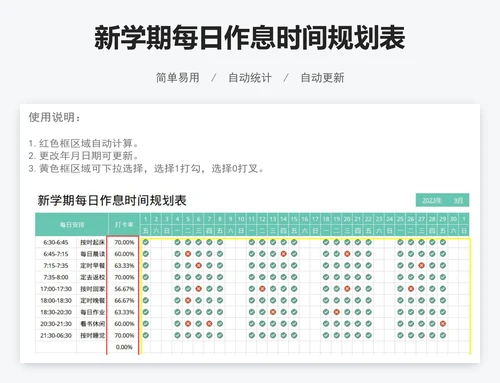Select the 18:00-18:30 time cell
The height and width of the screenshot is (383, 500).
56,300
